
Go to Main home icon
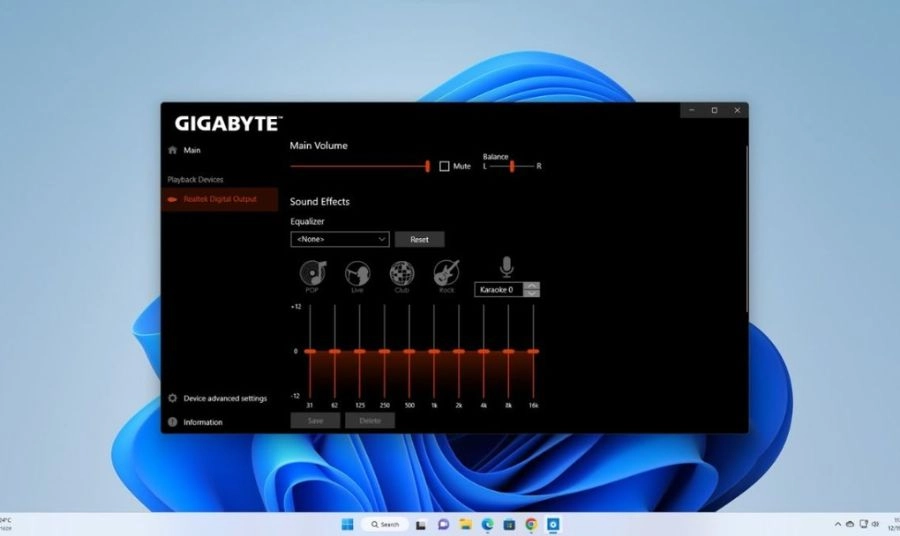click(x=172, y=150)
